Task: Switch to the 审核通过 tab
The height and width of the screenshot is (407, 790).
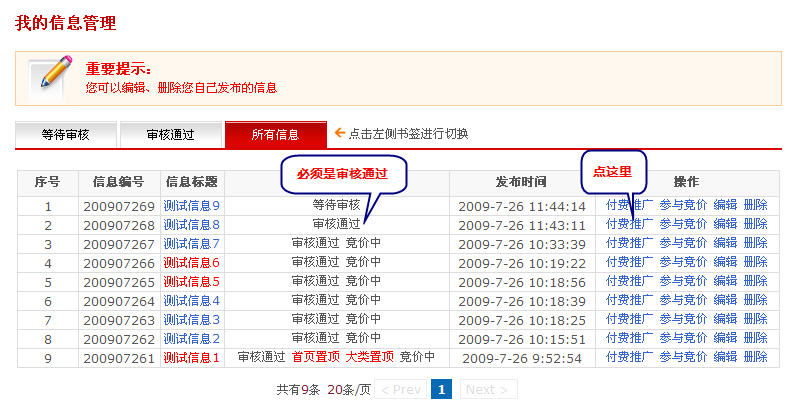Action: coord(170,134)
